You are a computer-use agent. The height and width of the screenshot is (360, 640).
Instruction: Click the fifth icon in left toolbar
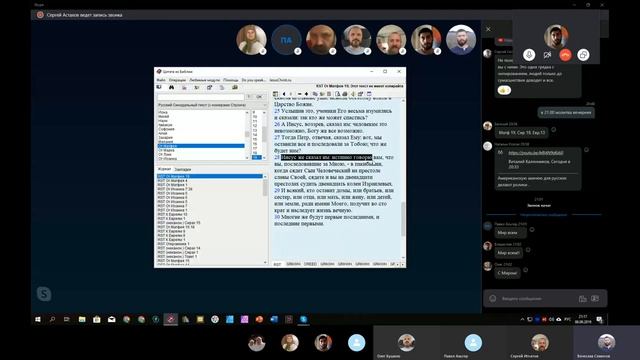[209, 87]
